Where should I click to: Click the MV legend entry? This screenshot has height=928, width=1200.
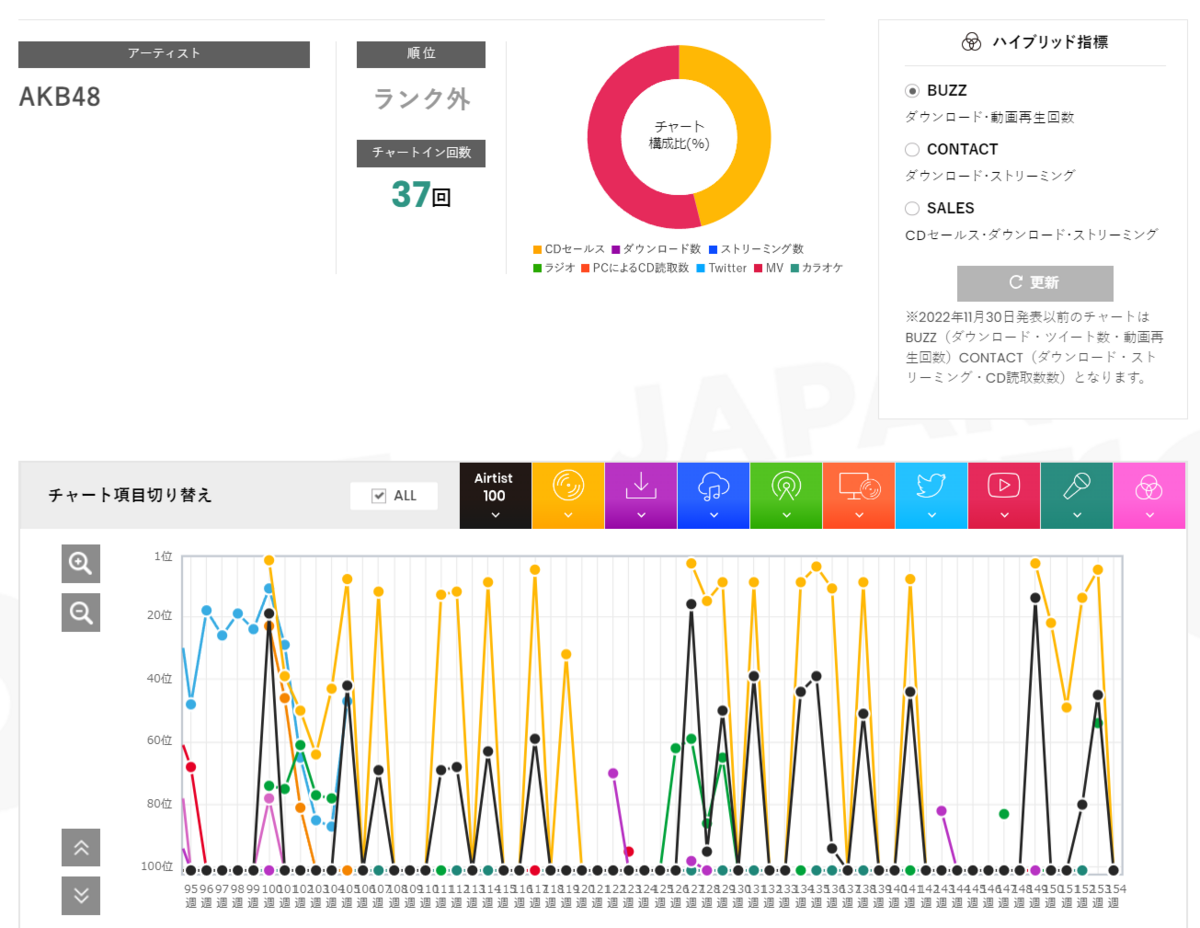pyautogui.click(x=769, y=268)
